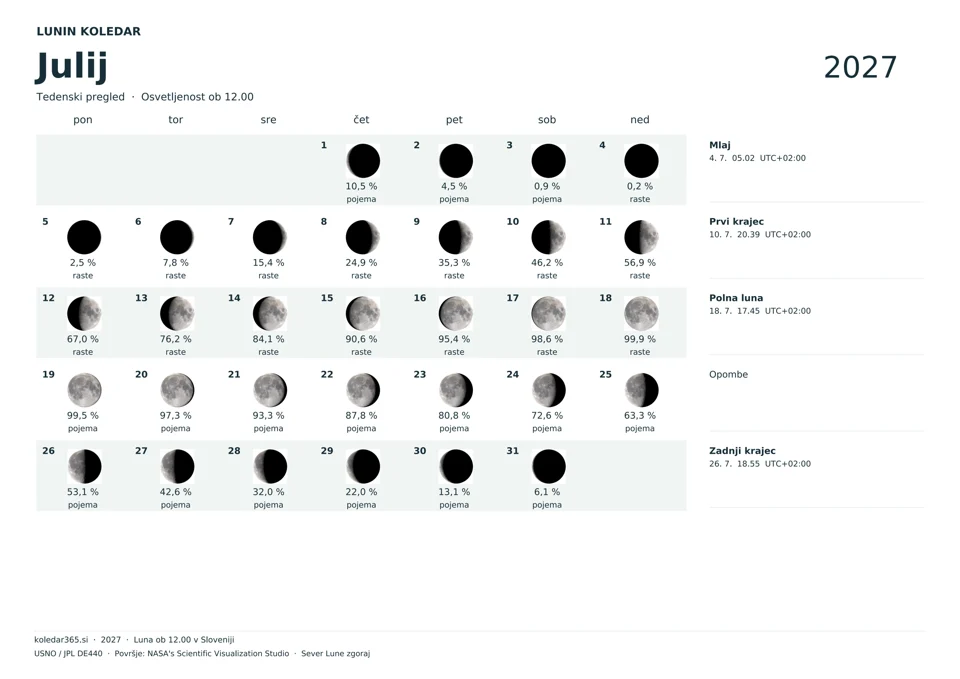Select the waning moon image on July 22
This screenshot has width=960, height=679.
(x=362, y=390)
